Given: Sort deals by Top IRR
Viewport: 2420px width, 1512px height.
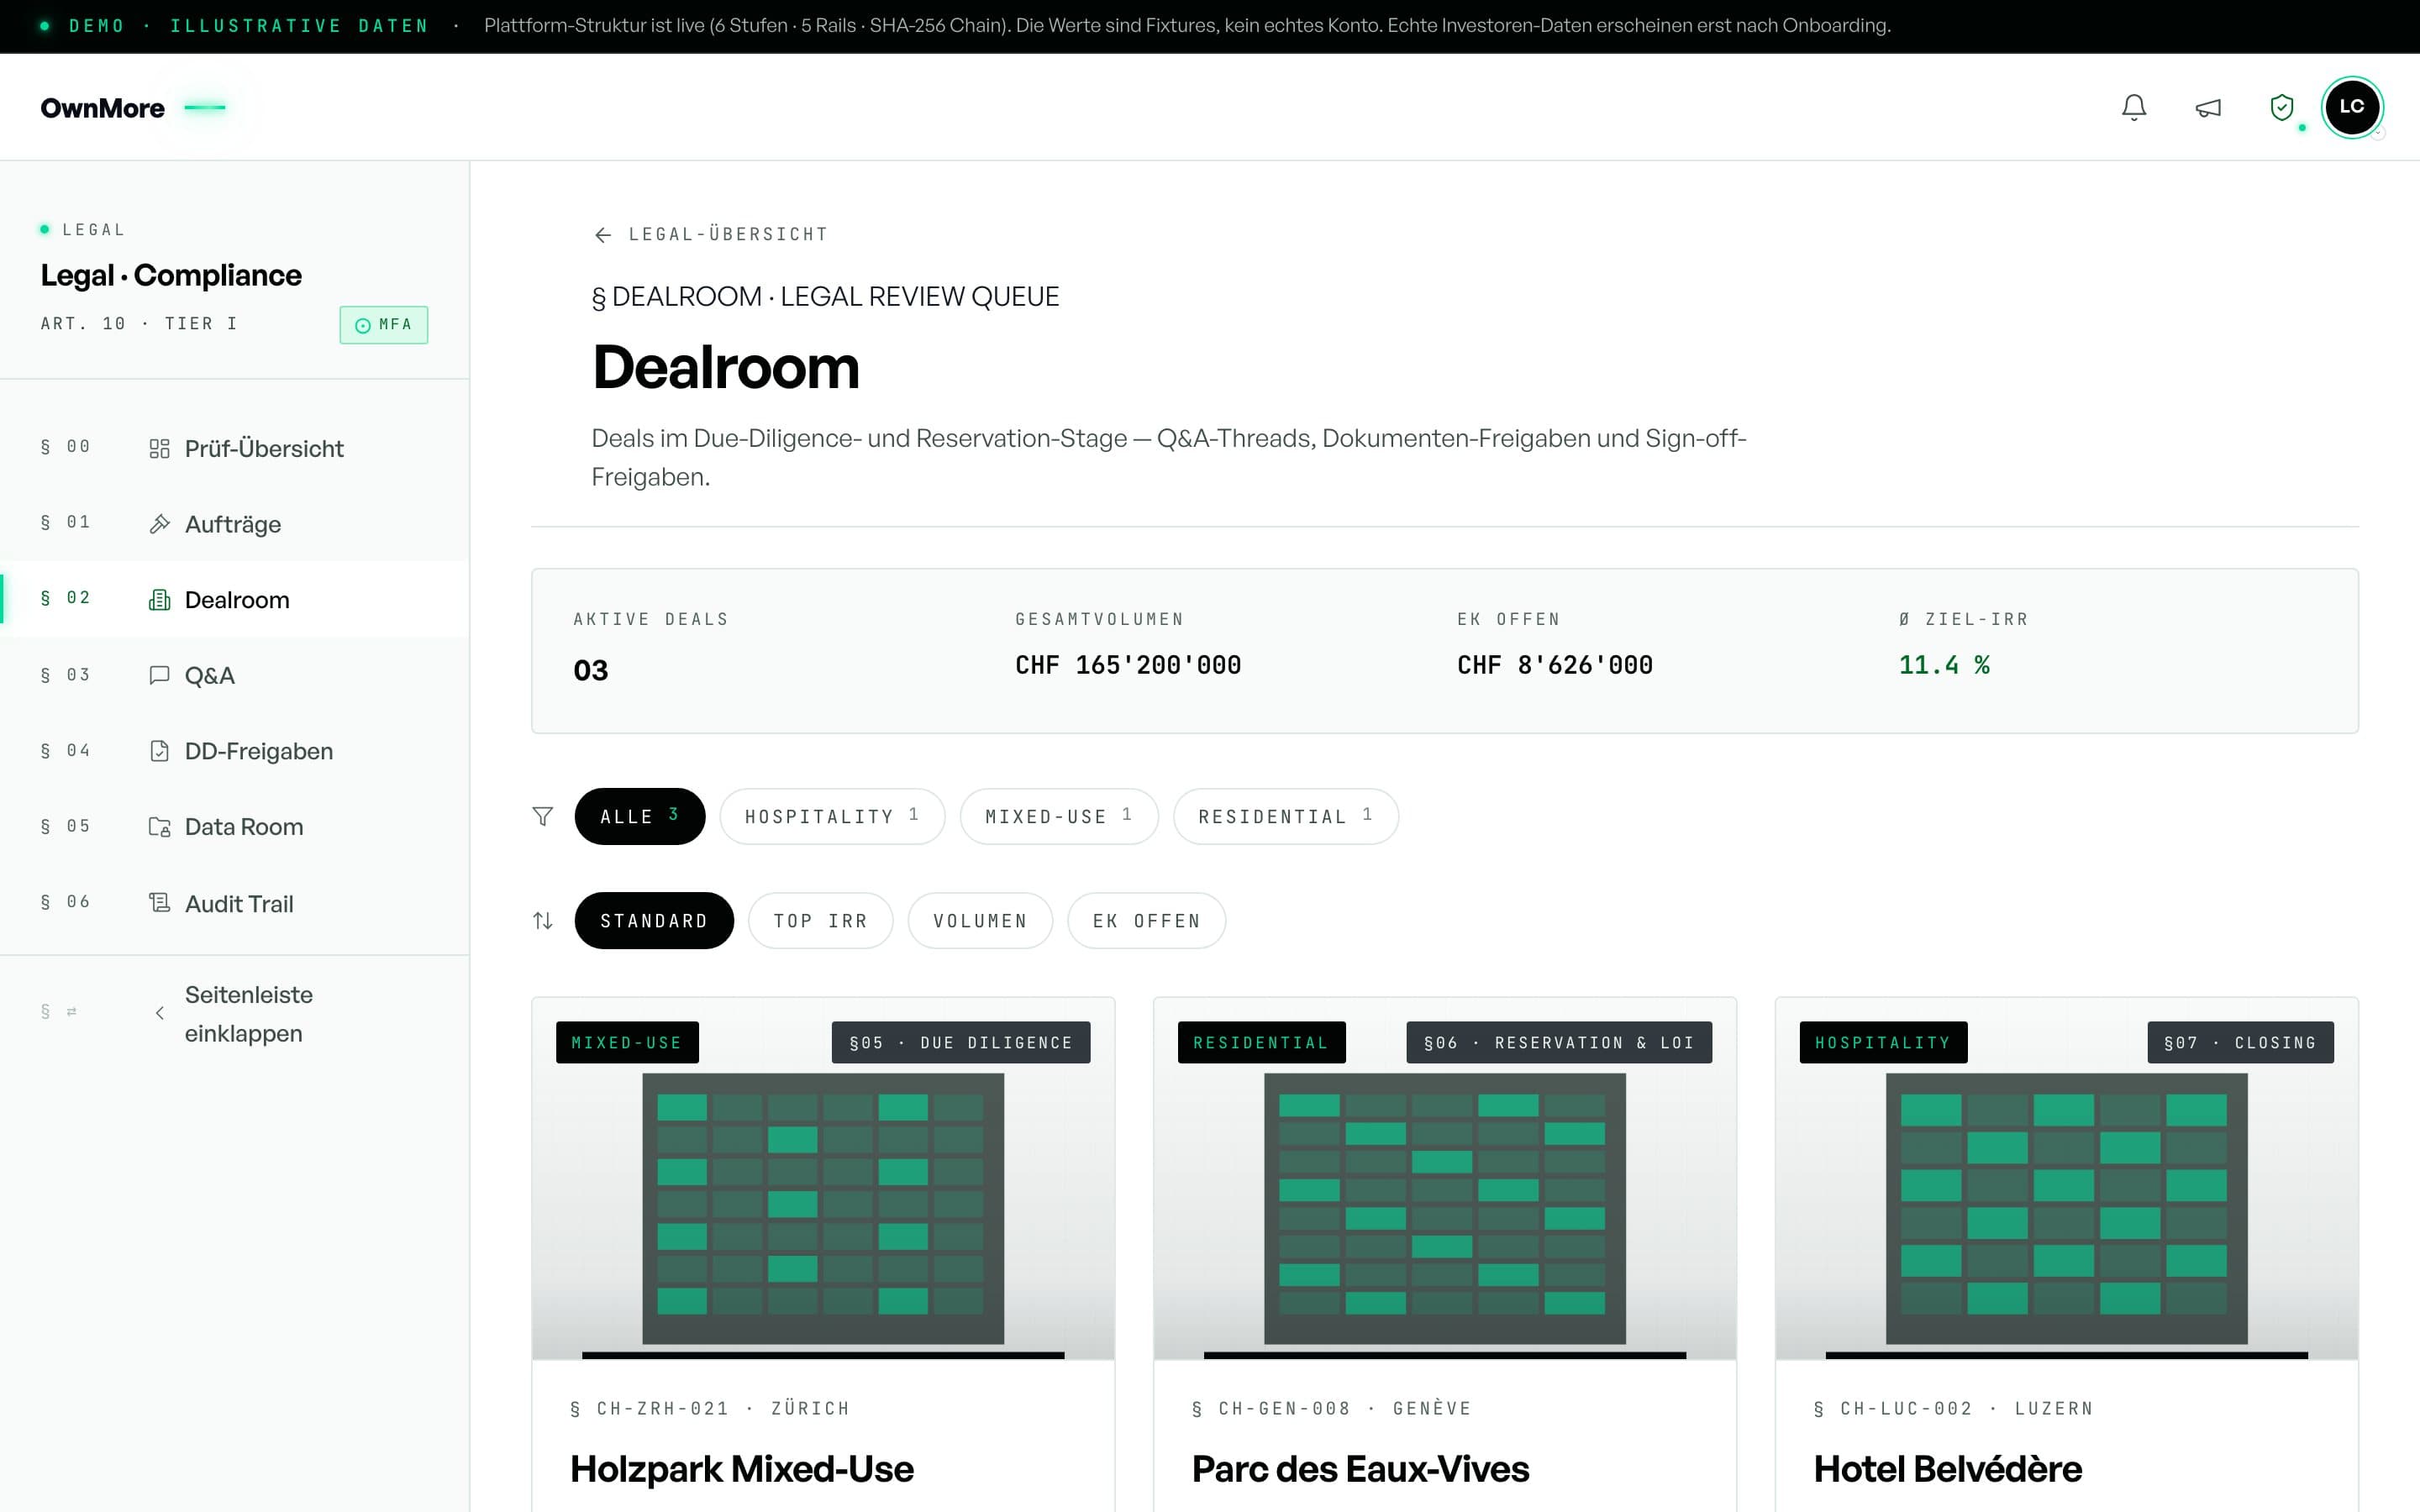Looking at the screenshot, I should click(821, 921).
